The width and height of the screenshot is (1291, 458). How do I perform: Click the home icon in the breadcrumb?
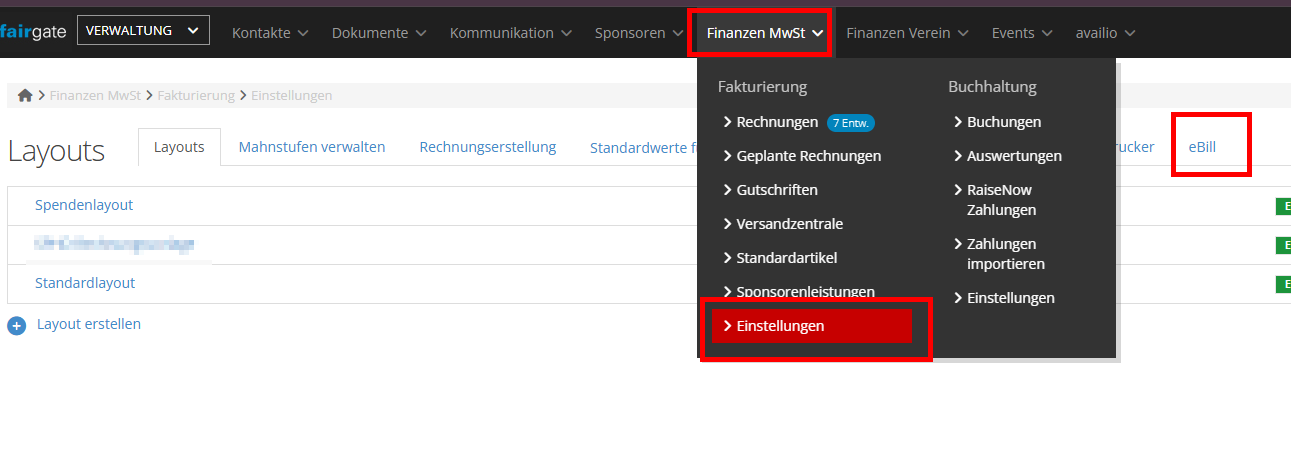pos(26,96)
